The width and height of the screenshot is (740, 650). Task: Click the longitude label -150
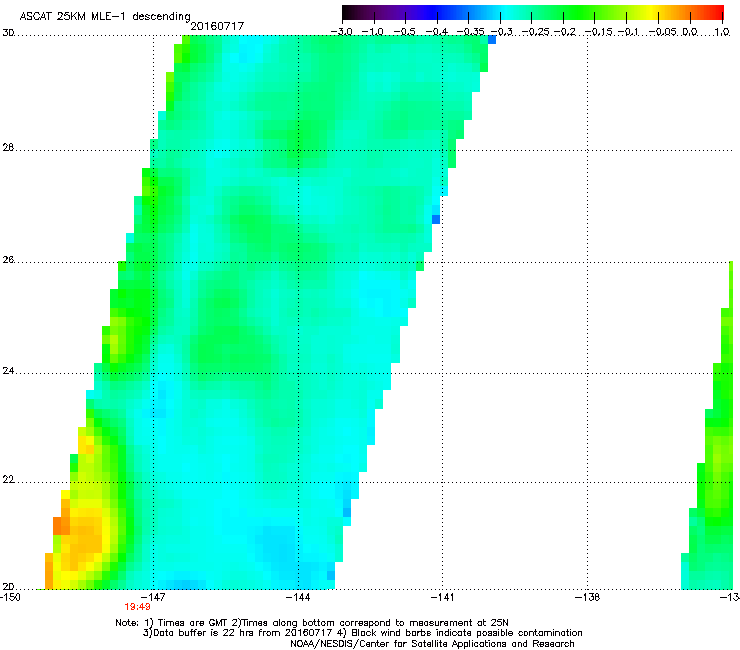tap(10, 597)
